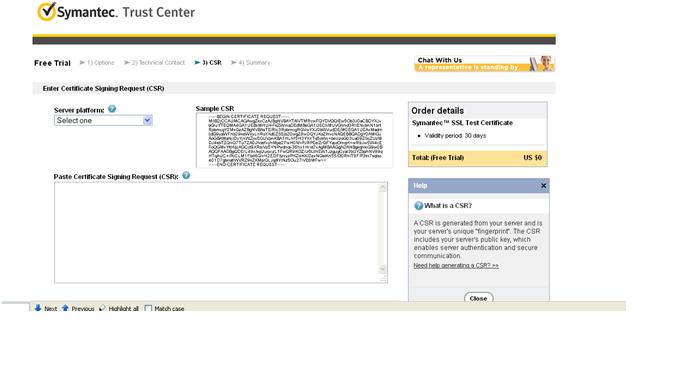
Task: Go to step 2) Technical Contact
Action: point(158,63)
